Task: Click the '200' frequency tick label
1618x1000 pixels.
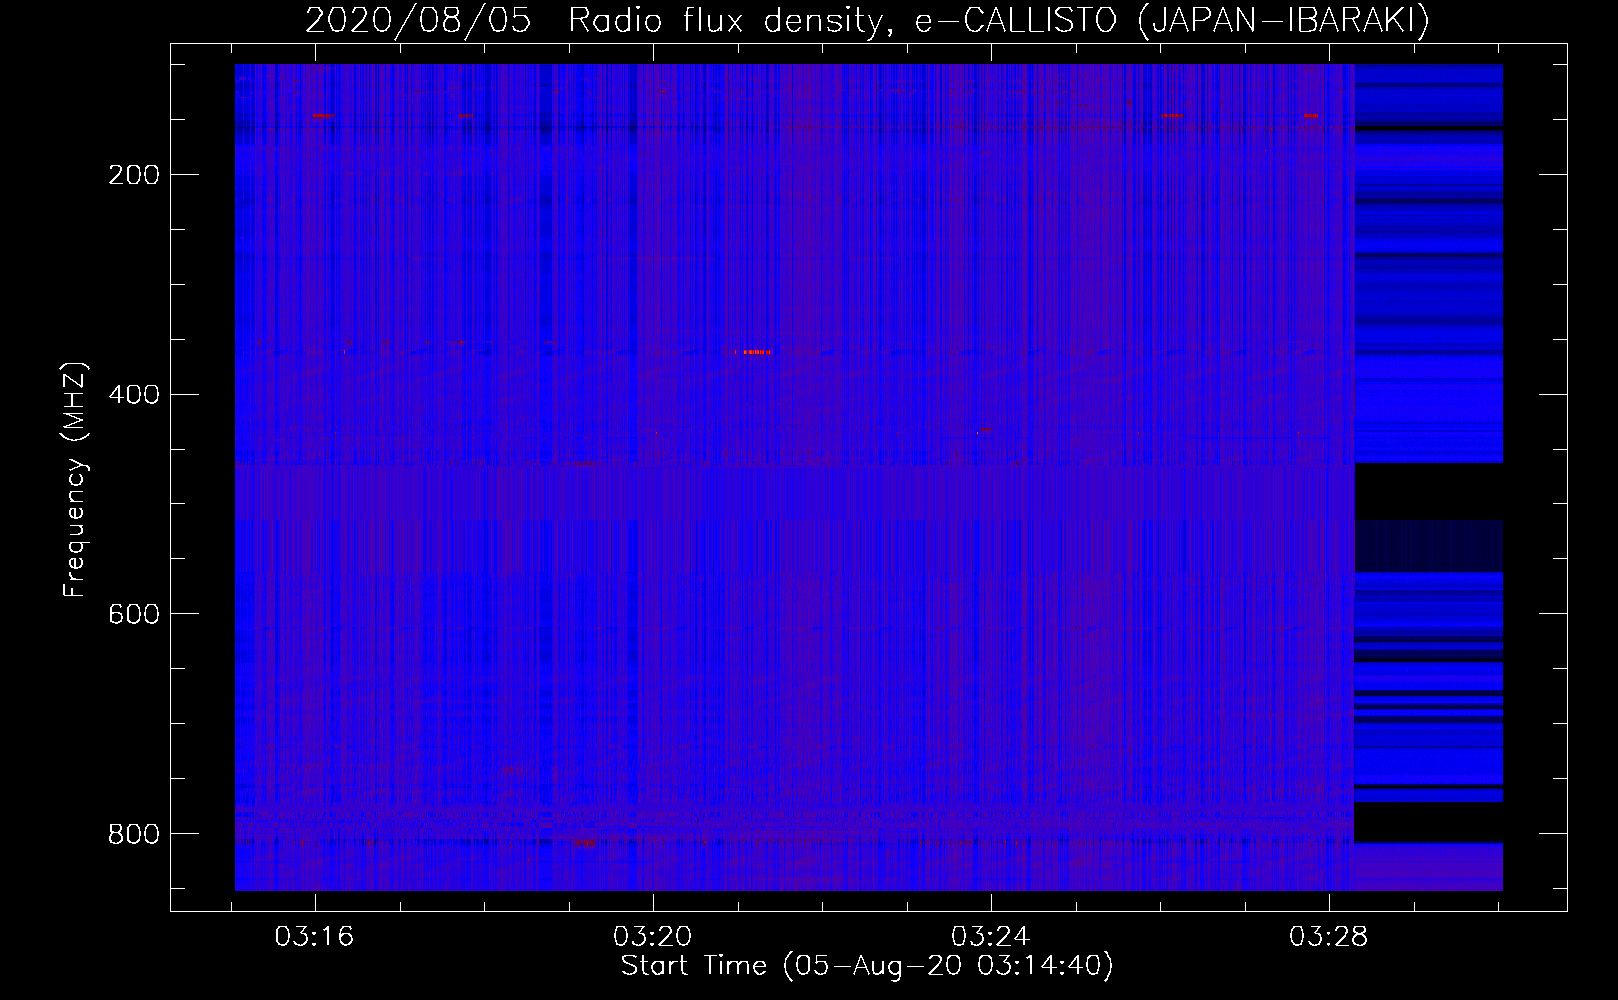Action: coord(134,175)
